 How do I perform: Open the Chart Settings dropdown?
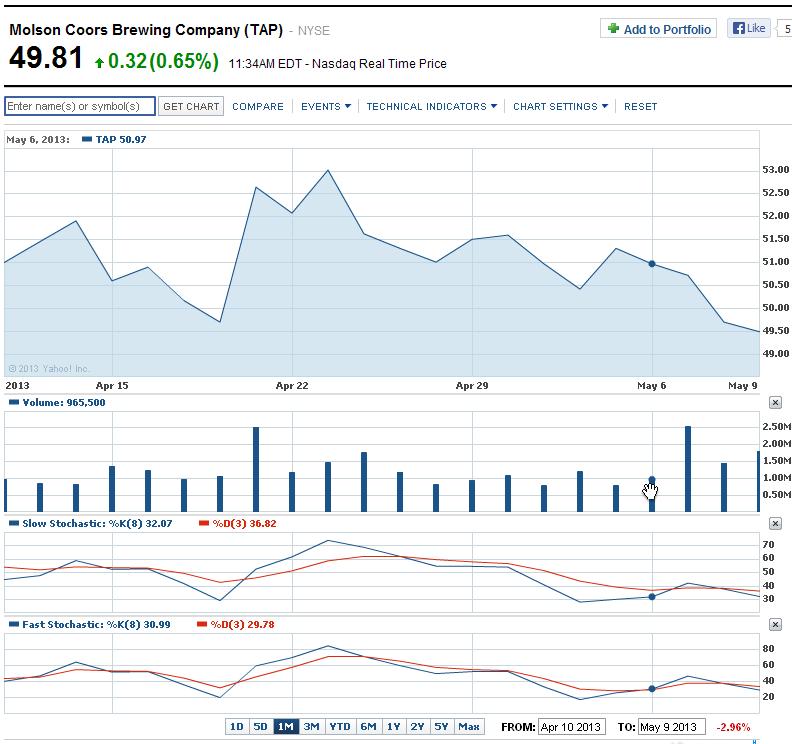coord(561,107)
